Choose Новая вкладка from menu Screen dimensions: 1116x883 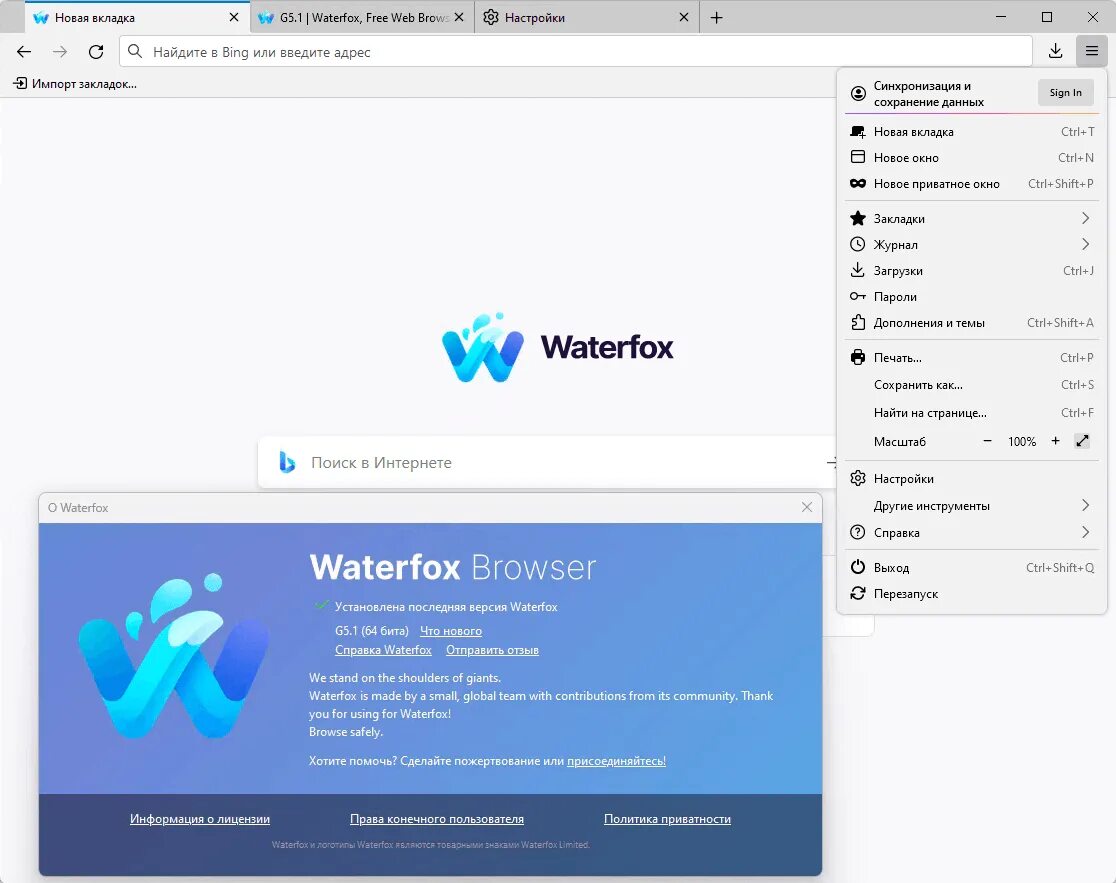click(x=972, y=132)
